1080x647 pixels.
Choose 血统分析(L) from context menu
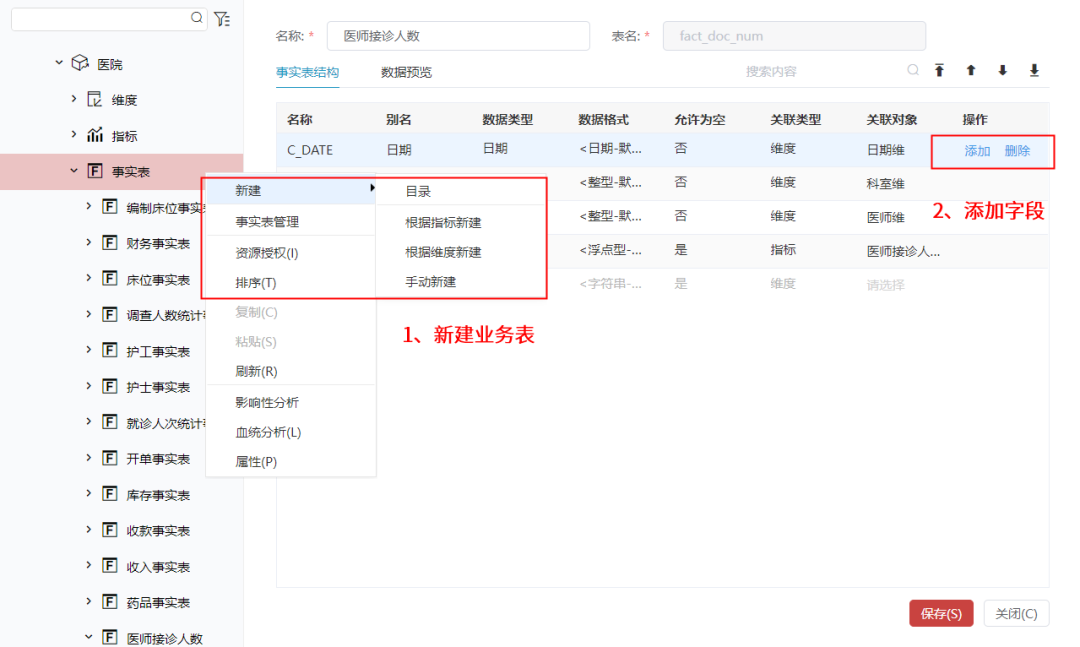pyautogui.click(x=291, y=432)
